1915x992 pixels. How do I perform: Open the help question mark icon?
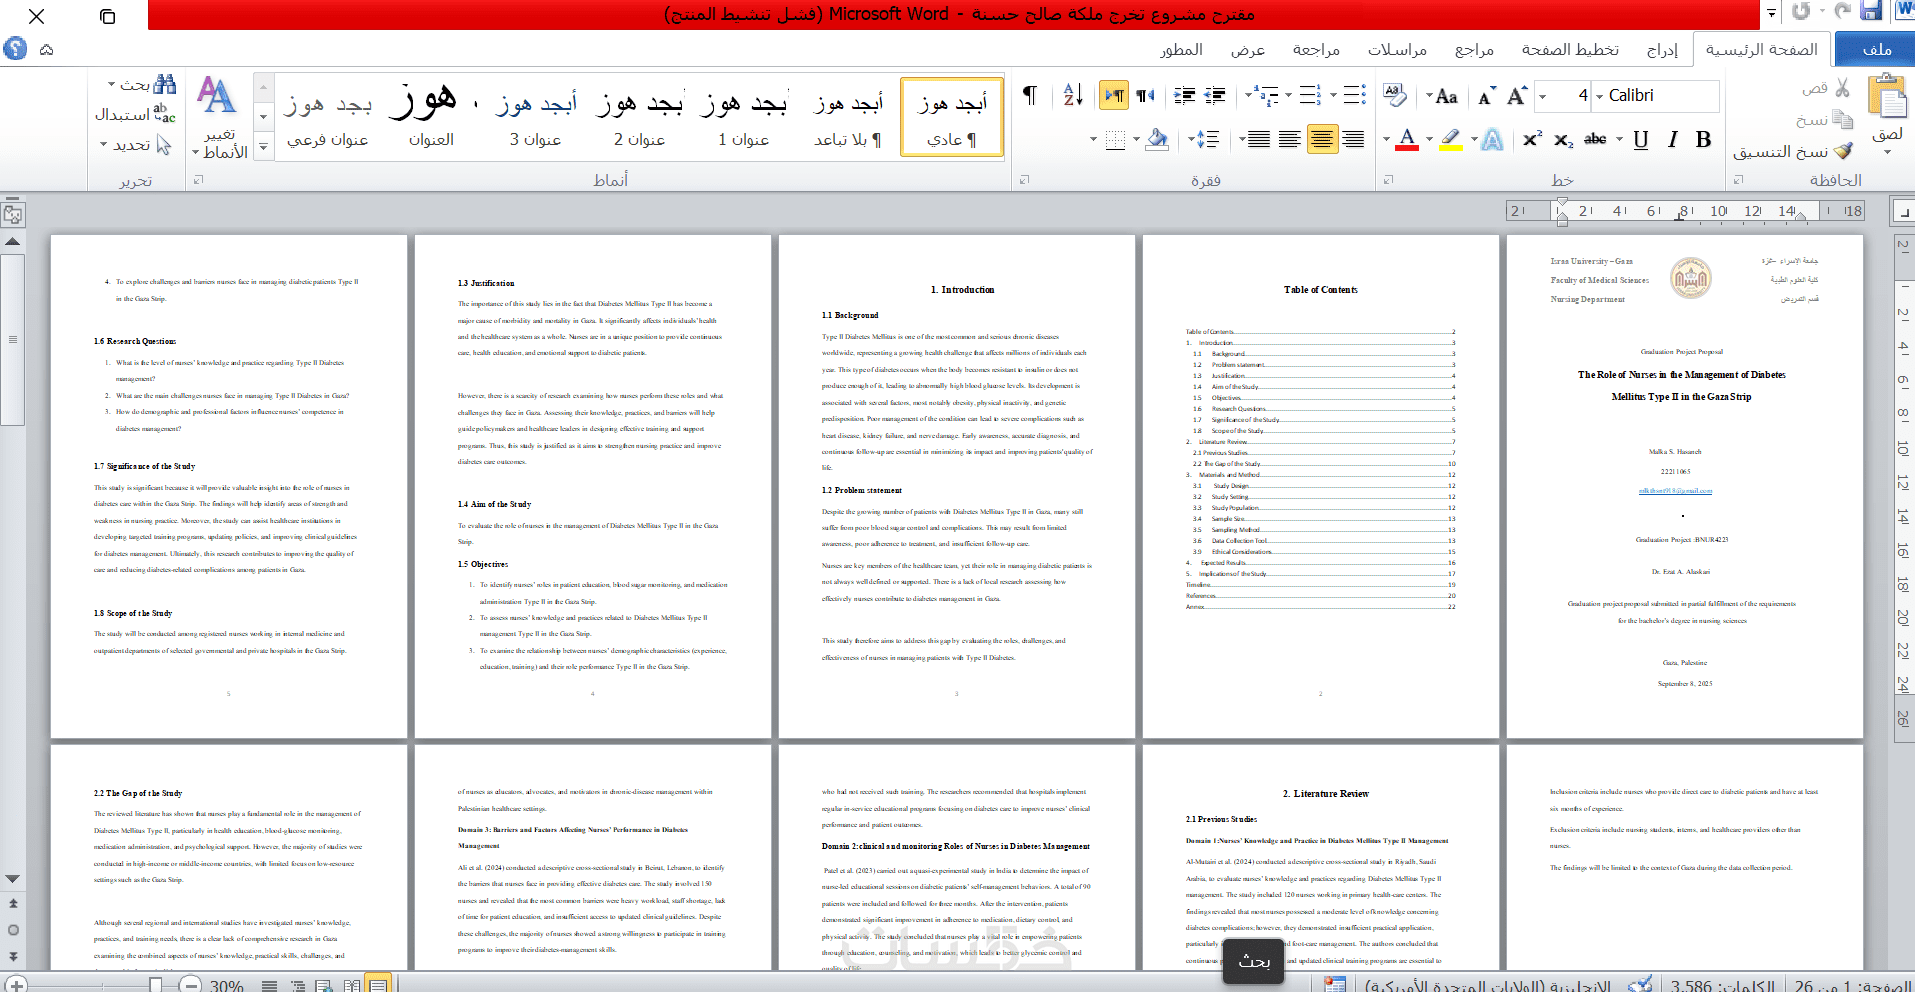(15, 48)
